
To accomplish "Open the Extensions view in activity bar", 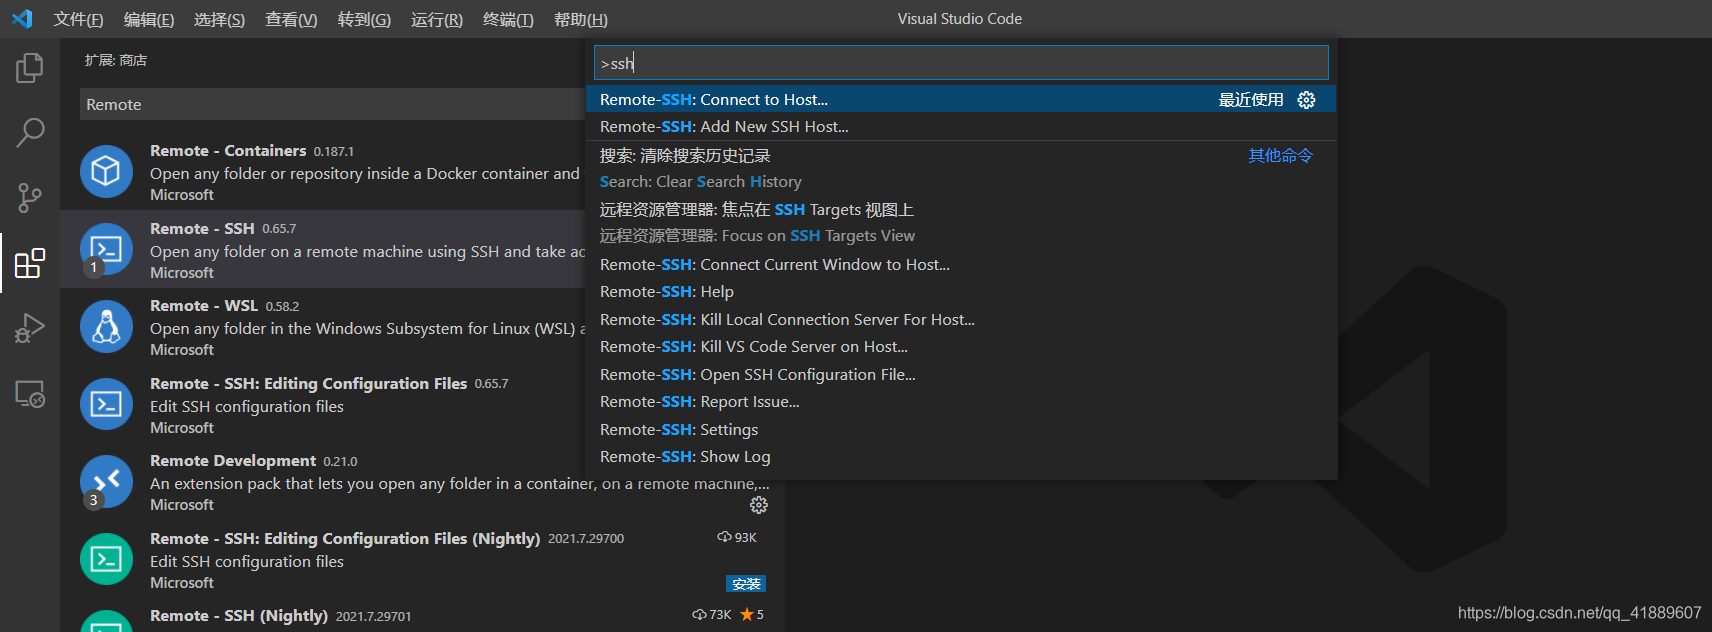I will click(x=30, y=263).
